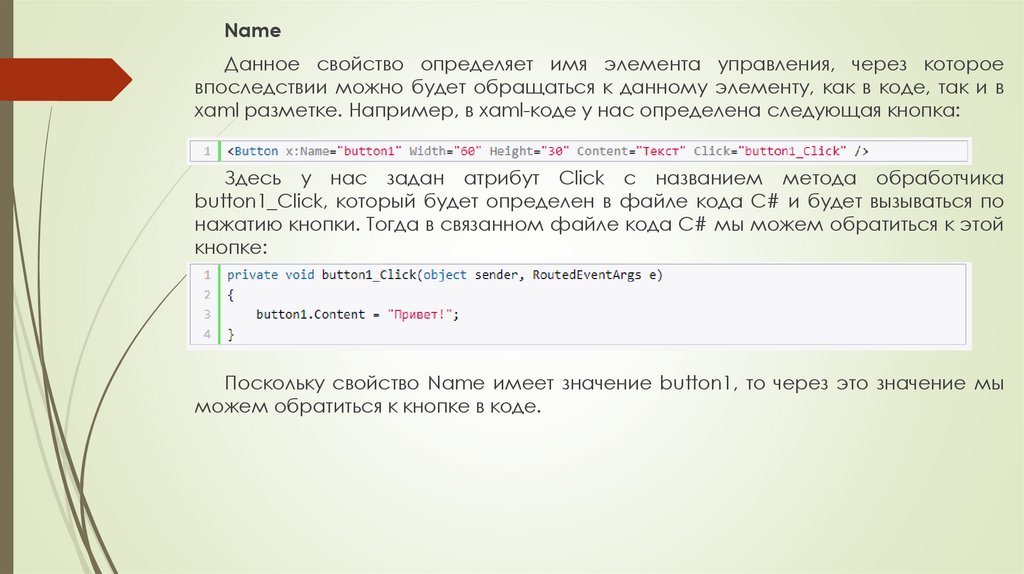
Task: Click the closing brace on line 4
Action: pyautogui.click(x=231, y=334)
